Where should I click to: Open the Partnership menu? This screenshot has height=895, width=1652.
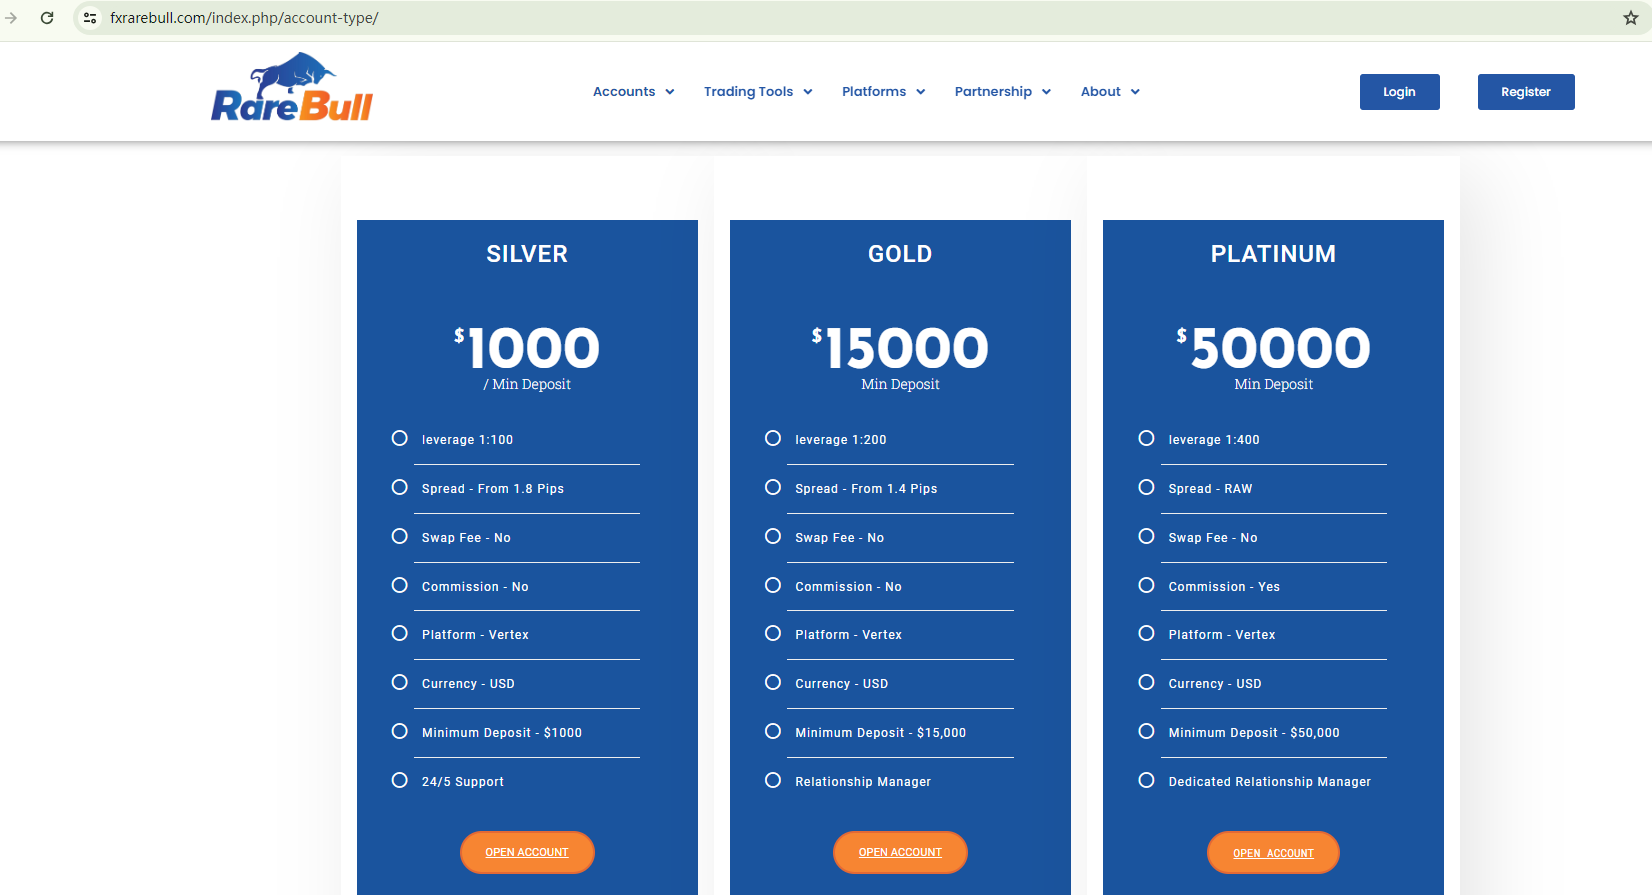point(1003,92)
